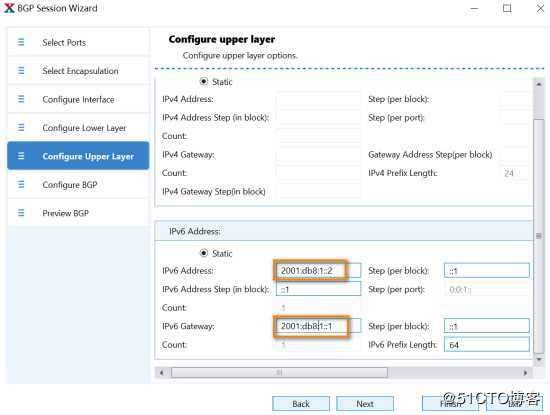This screenshot has height=415, width=550.
Task: Minimize the BGP Session Wizard window
Action: coord(474,8)
